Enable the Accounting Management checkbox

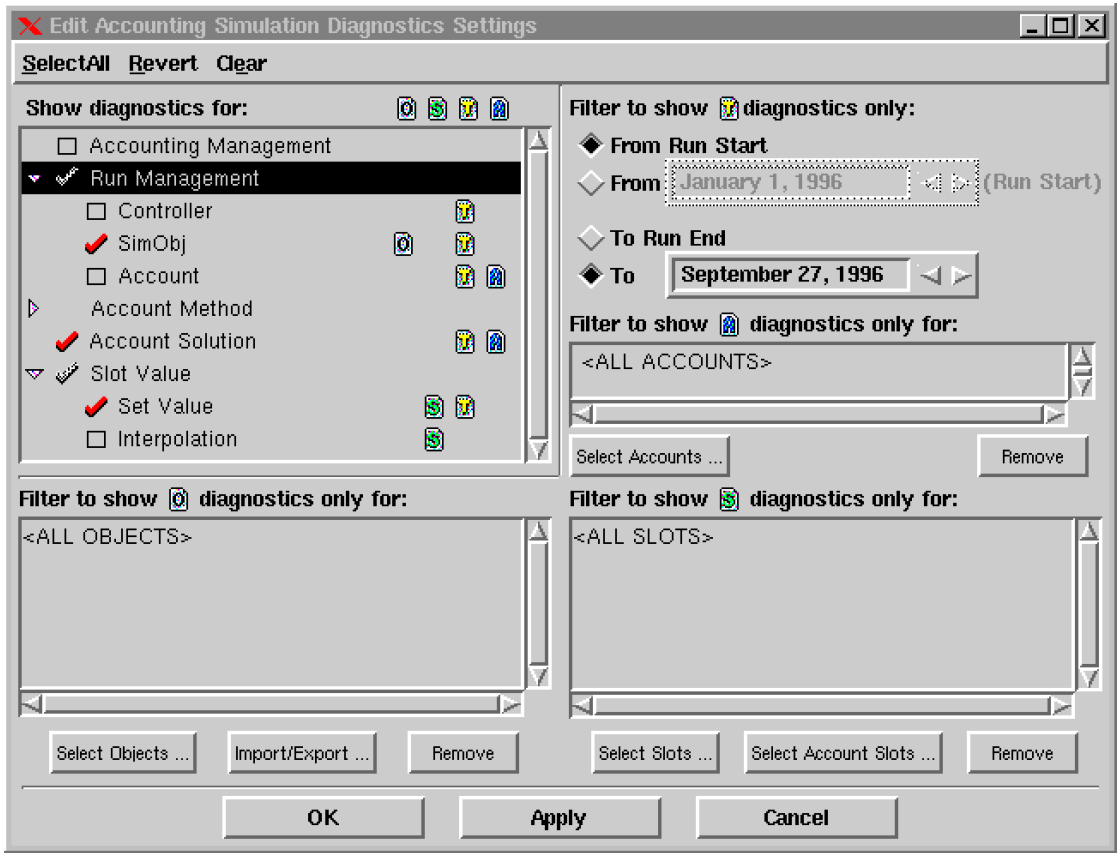[x=67, y=146]
